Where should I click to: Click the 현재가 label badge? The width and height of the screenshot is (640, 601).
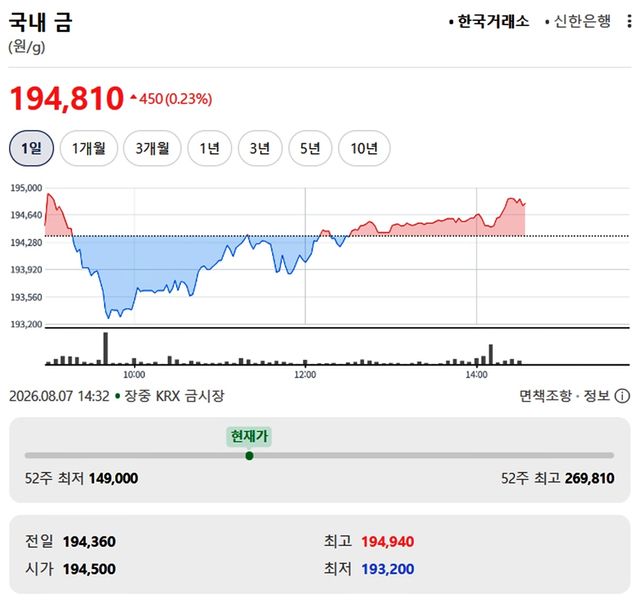coord(249,436)
